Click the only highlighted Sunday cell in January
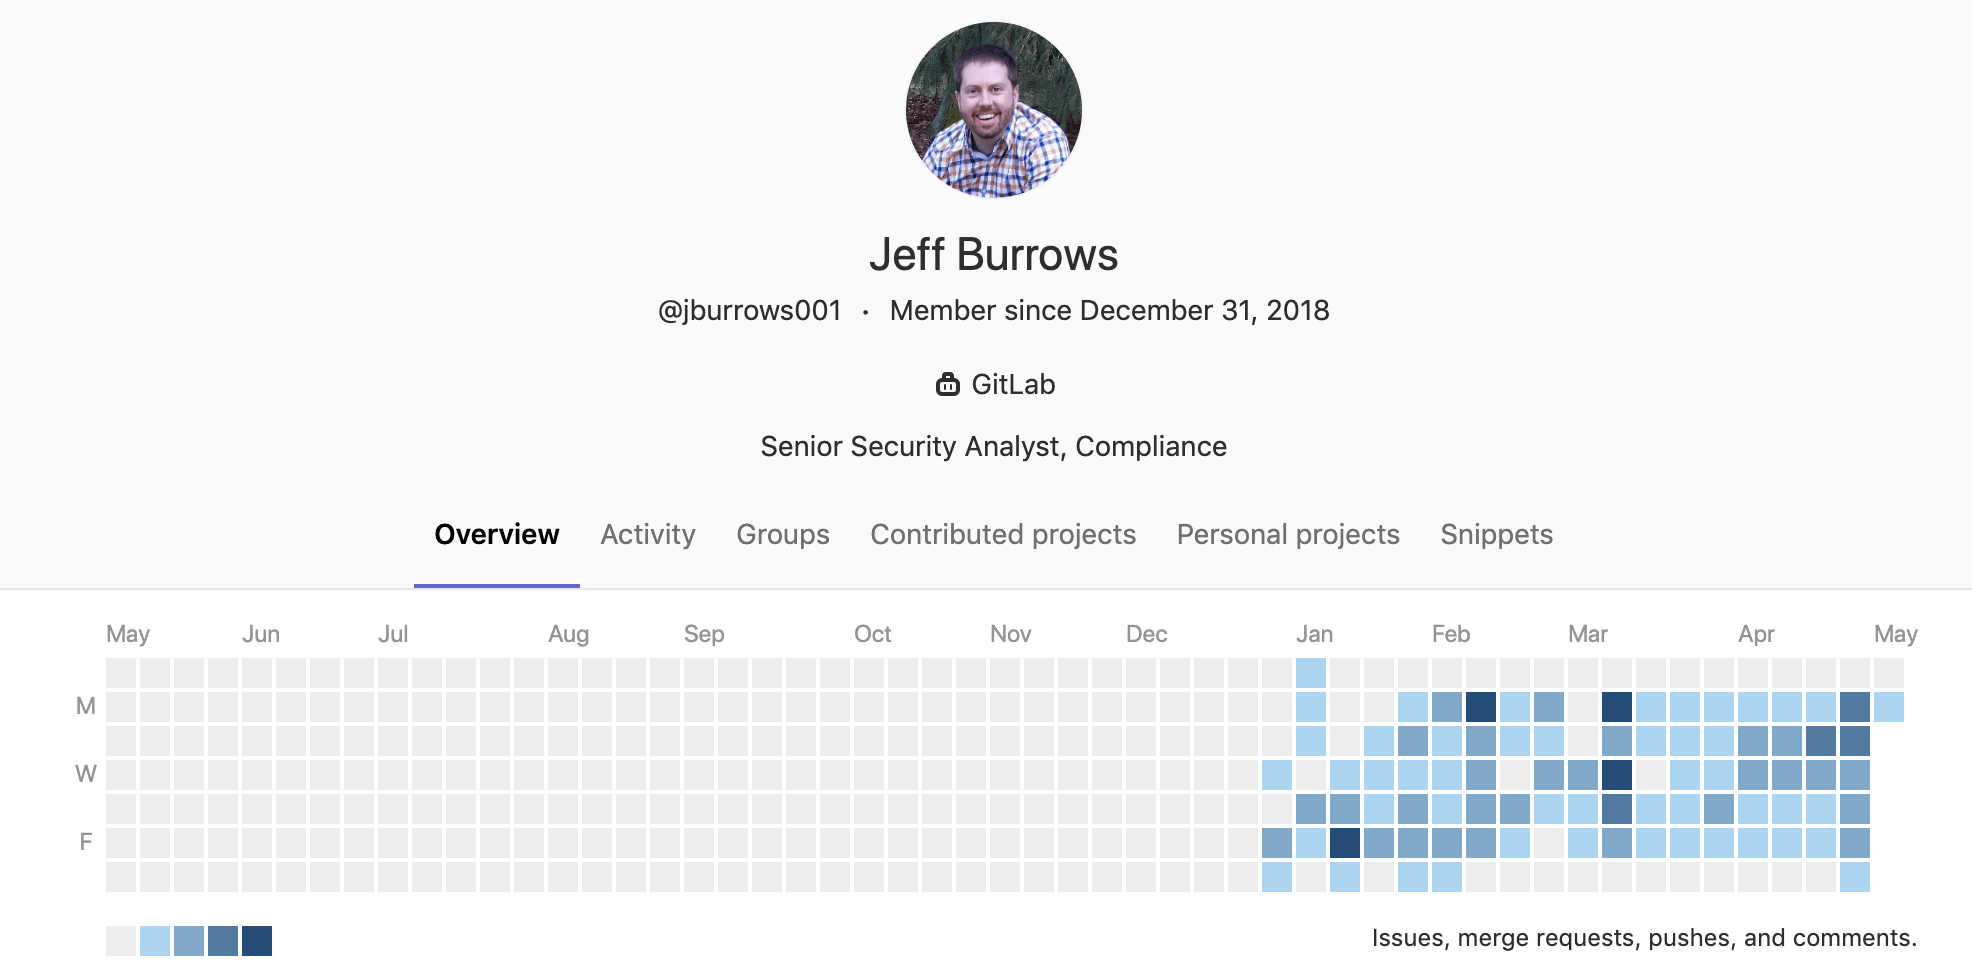Image resolution: width=1972 pixels, height=974 pixels. click(1311, 673)
